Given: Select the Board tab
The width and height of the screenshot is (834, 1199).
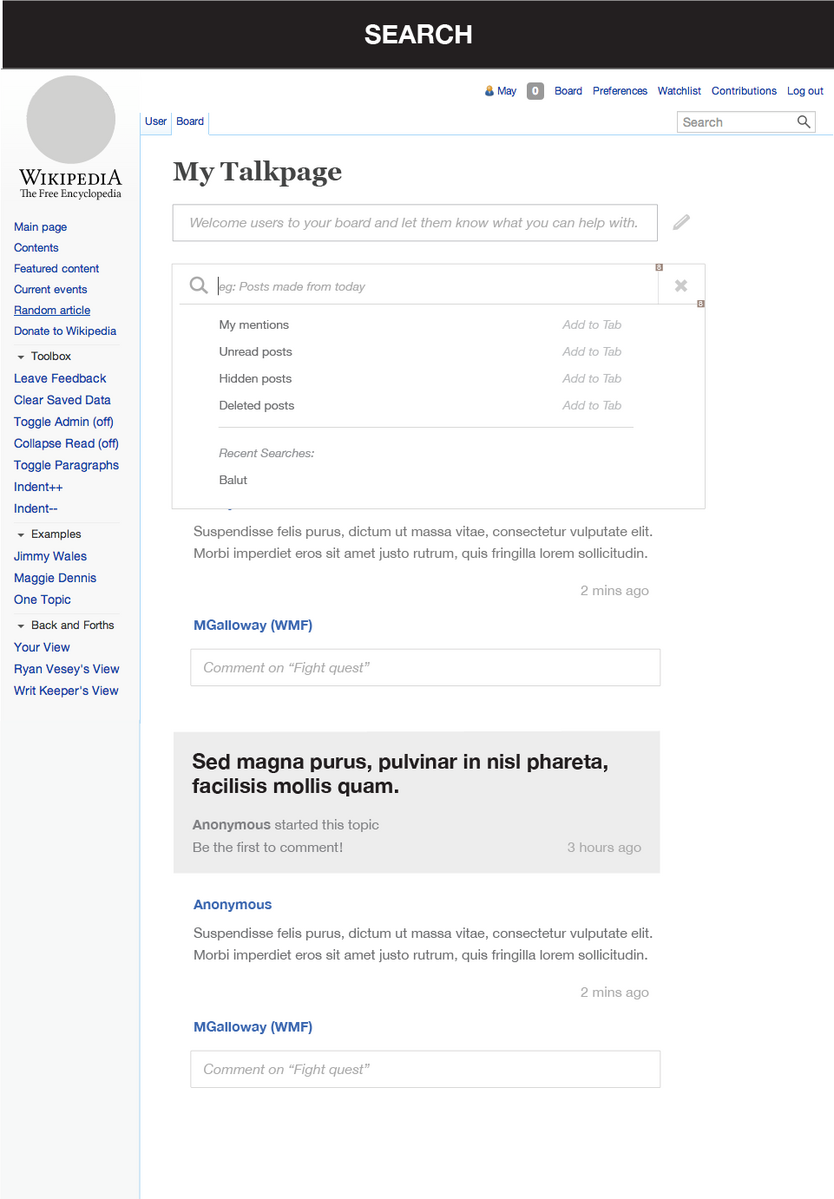Looking at the screenshot, I should tap(190, 122).
